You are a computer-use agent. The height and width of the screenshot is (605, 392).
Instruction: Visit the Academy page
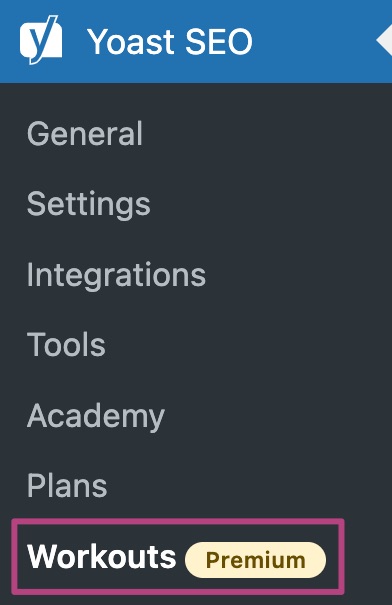coord(196,415)
